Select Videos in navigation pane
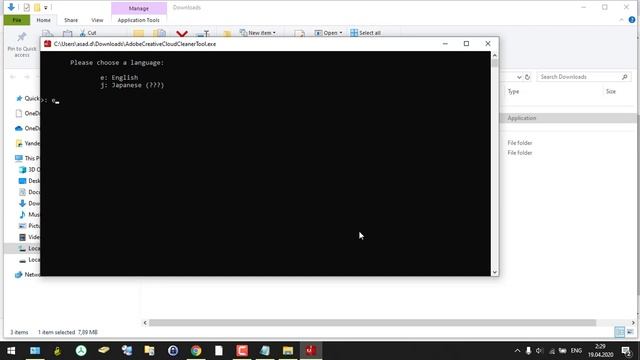This screenshot has width=640, height=360. point(29,237)
